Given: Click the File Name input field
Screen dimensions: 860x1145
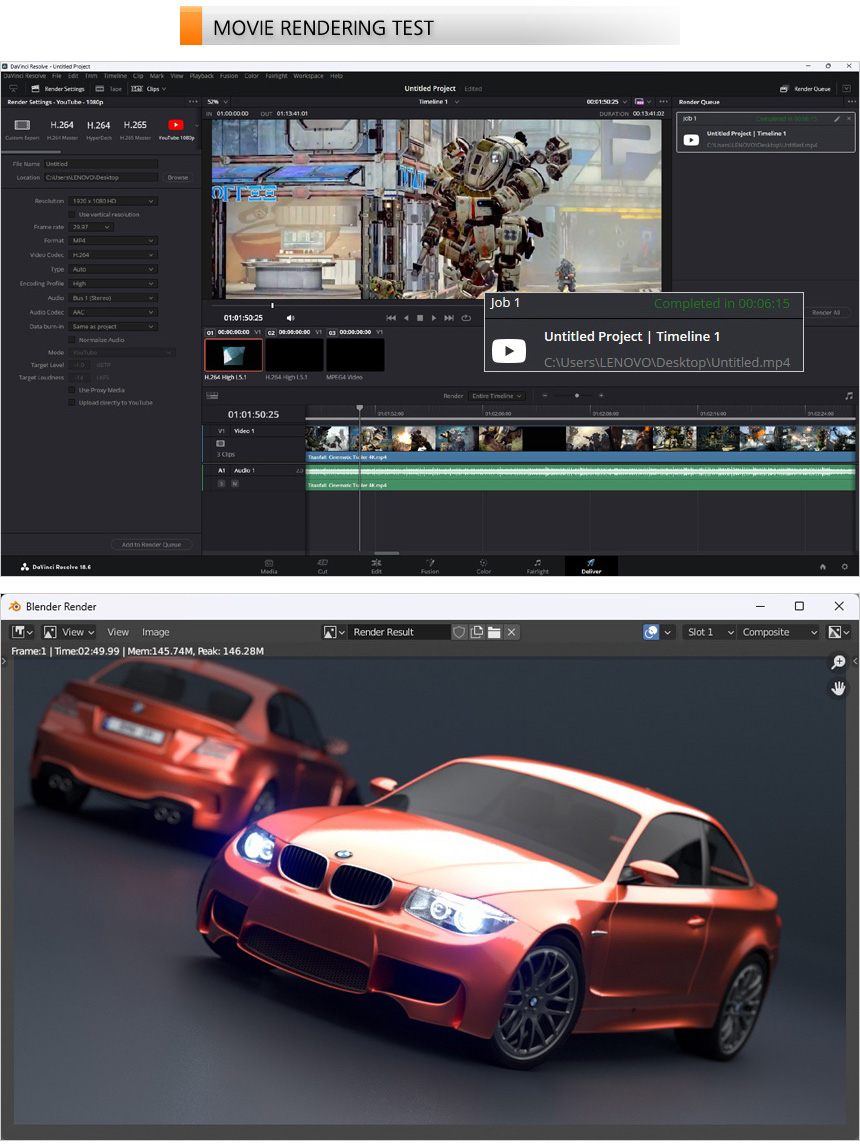Looking at the screenshot, I should pyautogui.click(x=101, y=164).
